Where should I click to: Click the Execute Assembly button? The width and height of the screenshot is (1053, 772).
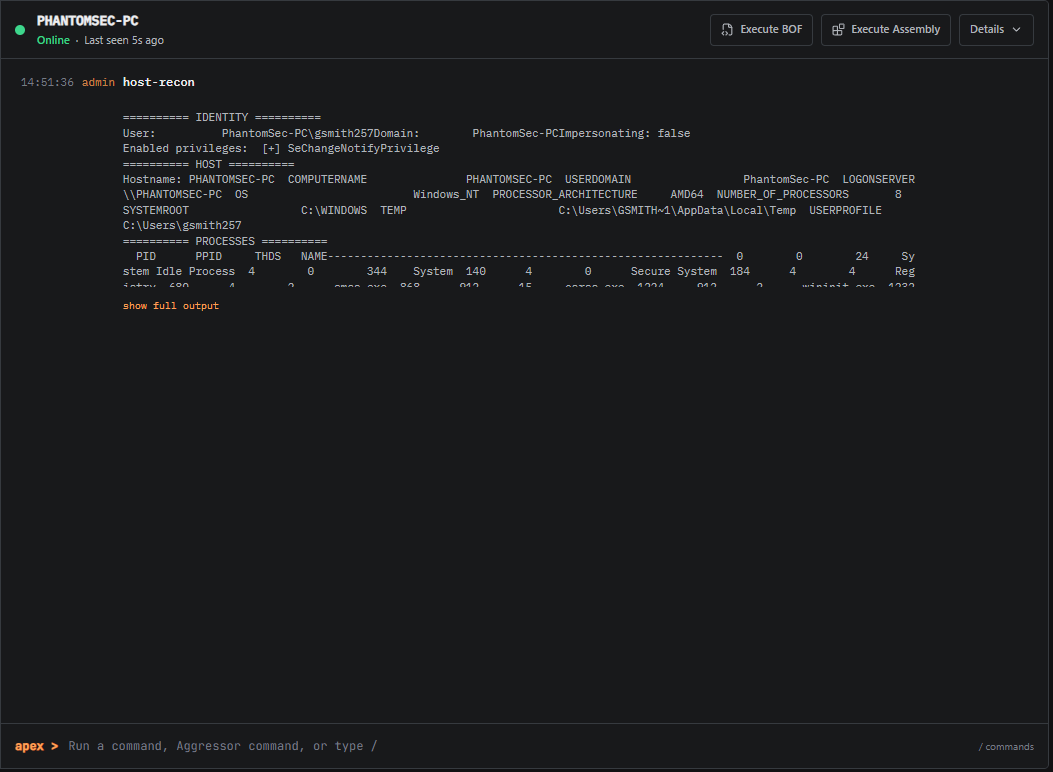886,30
